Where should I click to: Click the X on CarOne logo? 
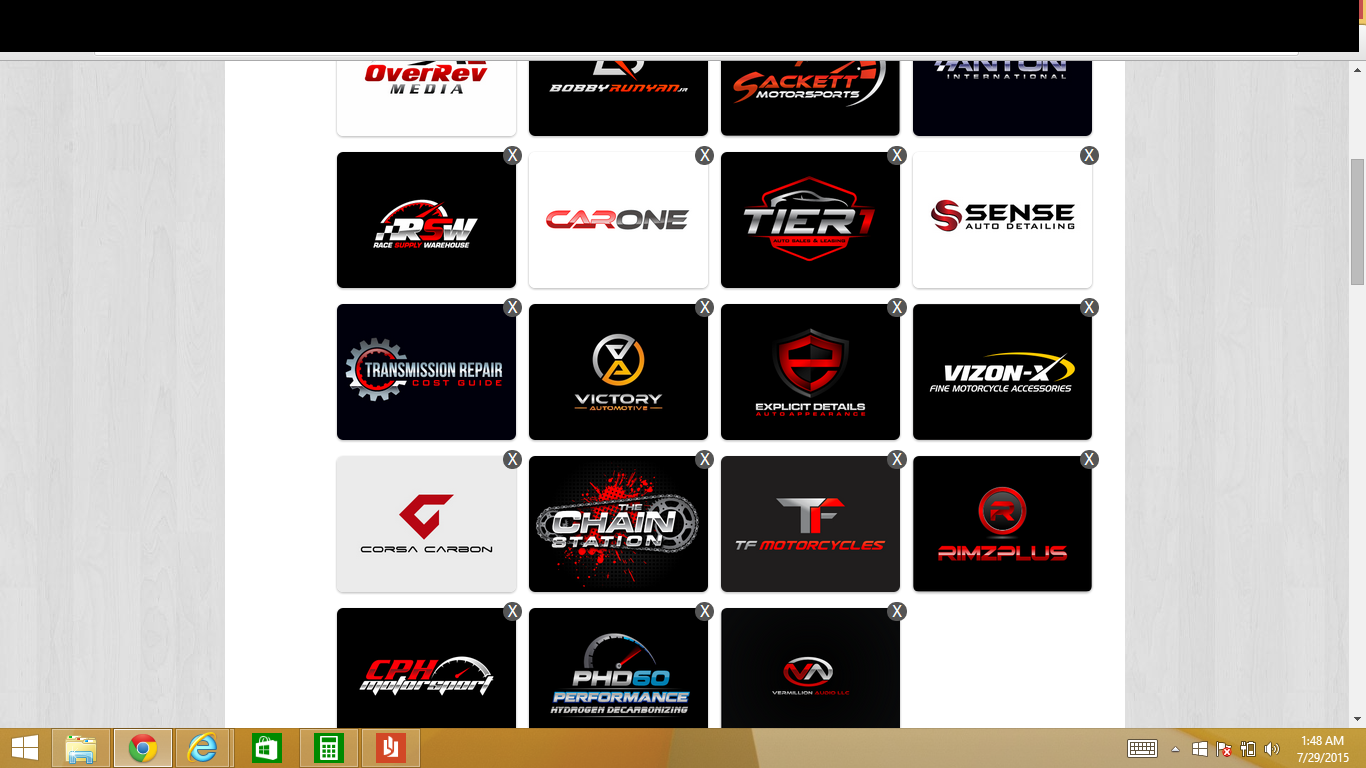(704, 155)
